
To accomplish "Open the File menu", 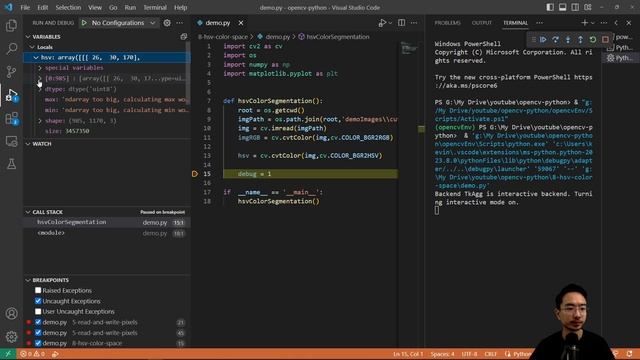I will pos(25,7).
